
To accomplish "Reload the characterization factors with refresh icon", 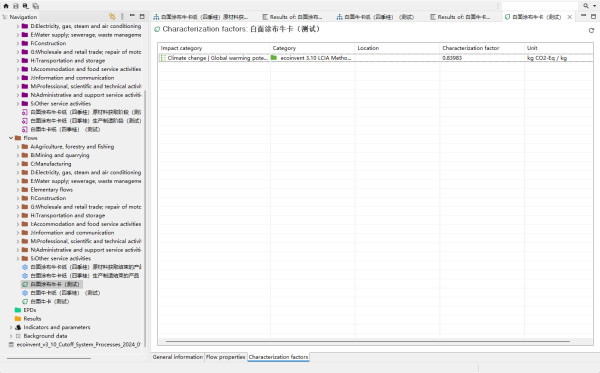I will pyautogui.click(x=591, y=30).
